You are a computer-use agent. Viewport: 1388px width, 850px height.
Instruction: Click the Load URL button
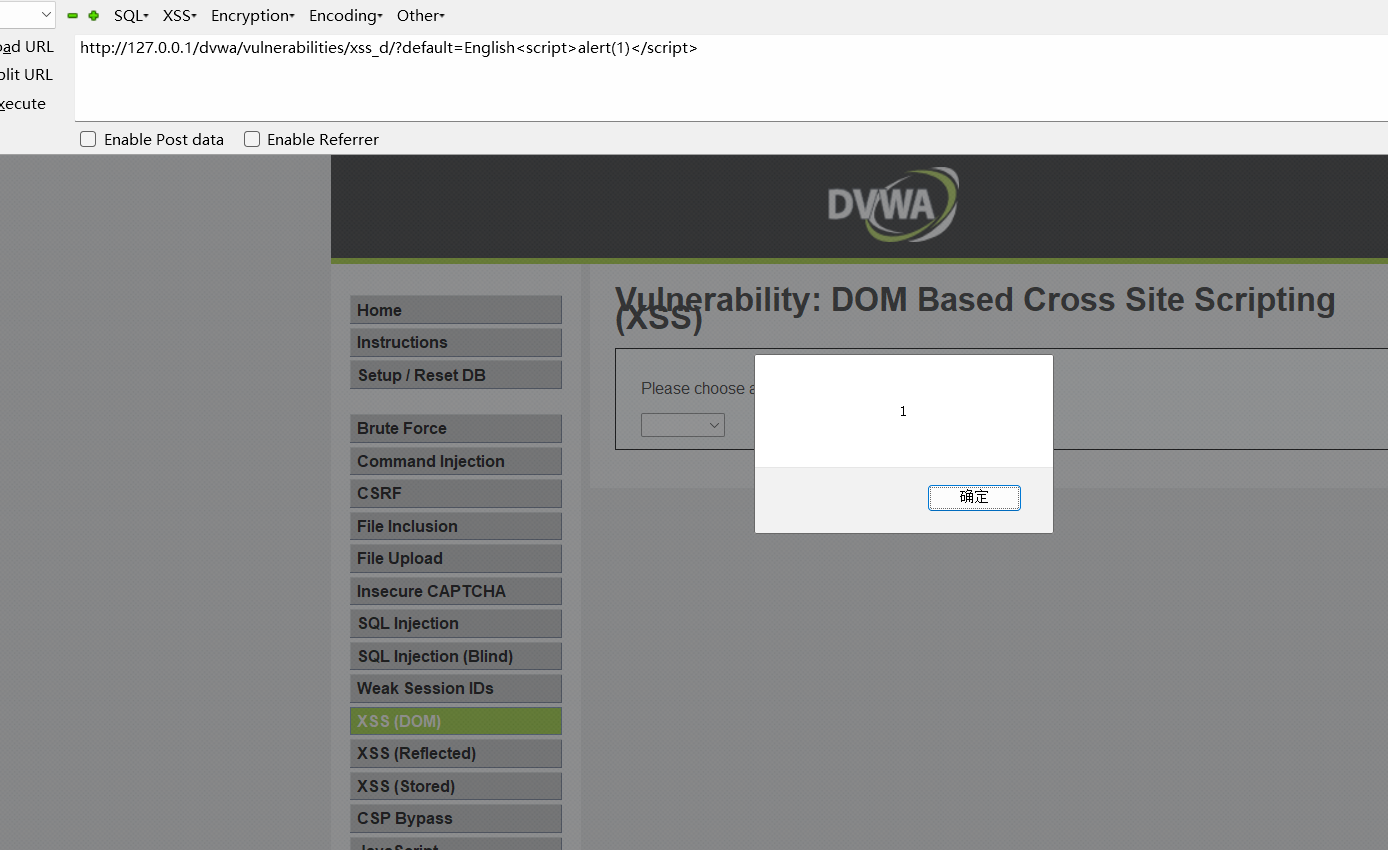tap(27, 47)
